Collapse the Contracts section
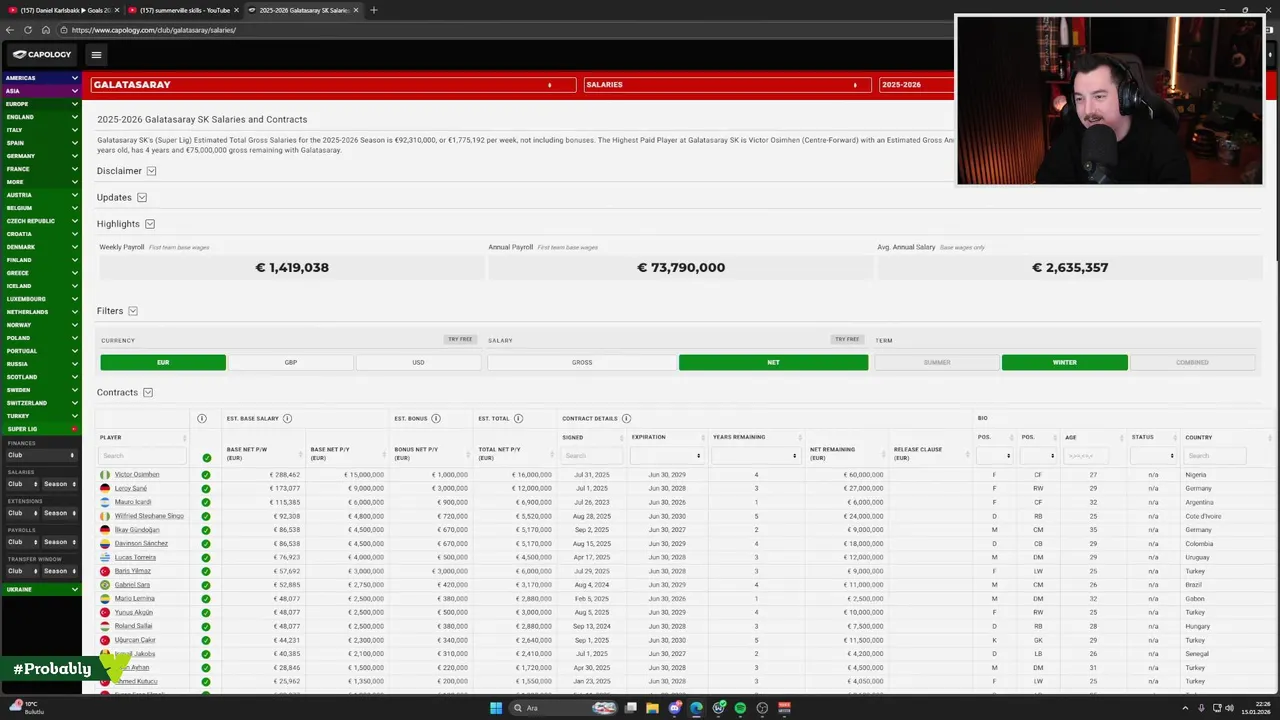The width and height of the screenshot is (1280, 720). coord(147,393)
